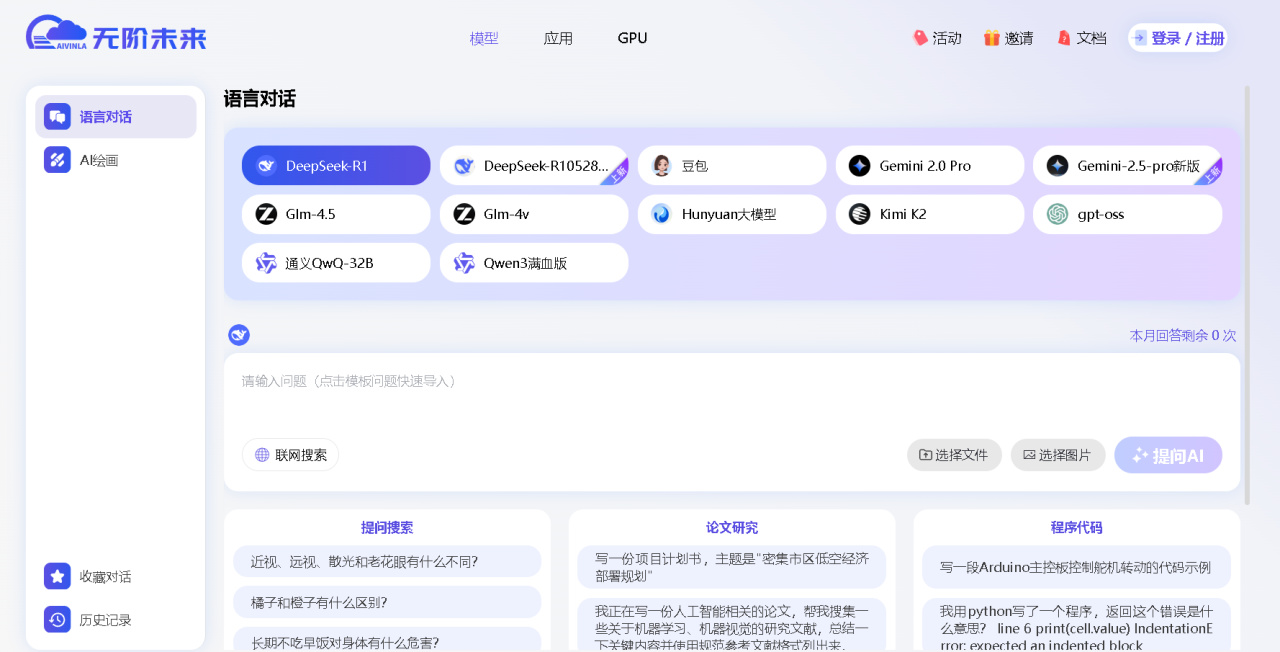Toggle the 联网搜索 web search option

[290, 455]
